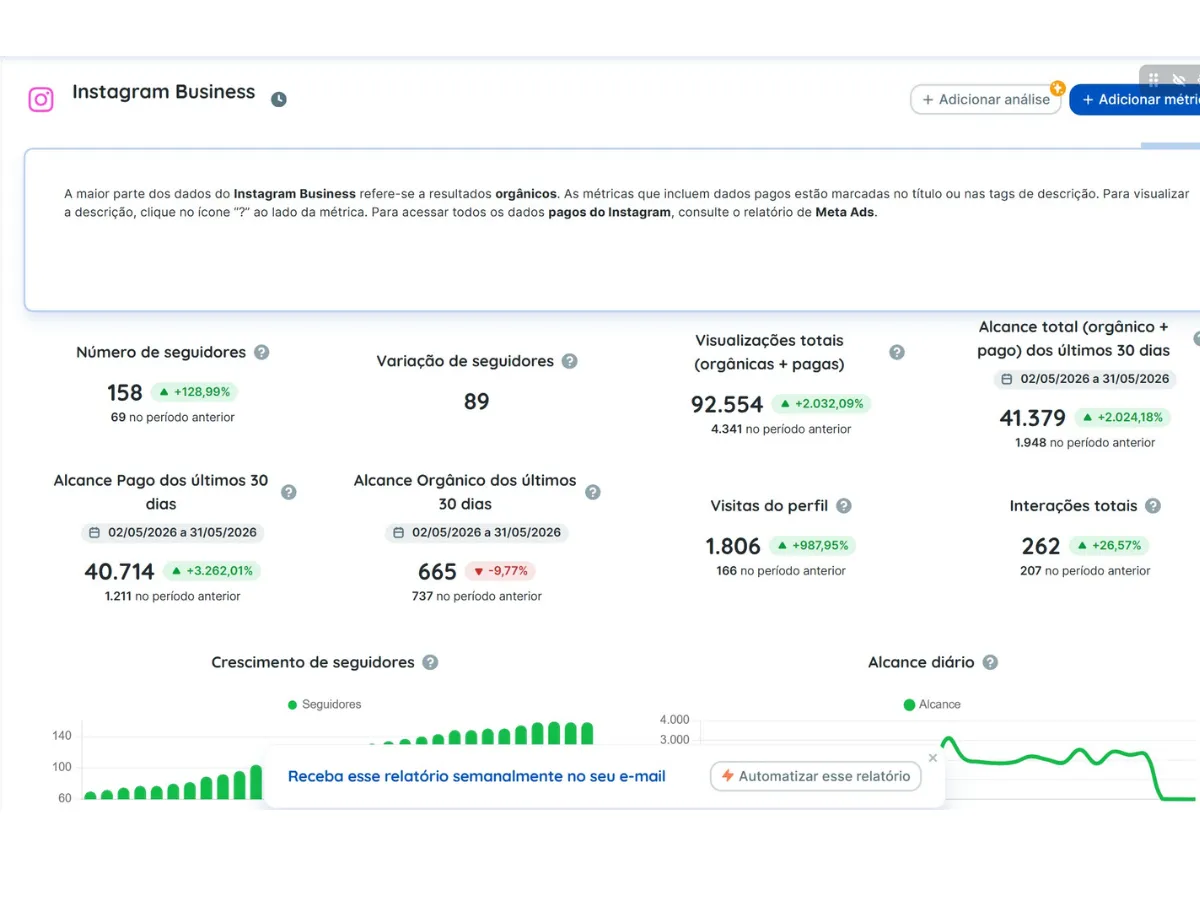1200x900 pixels.
Task: Click '737 no período anterior' text
Action: coord(477,596)
